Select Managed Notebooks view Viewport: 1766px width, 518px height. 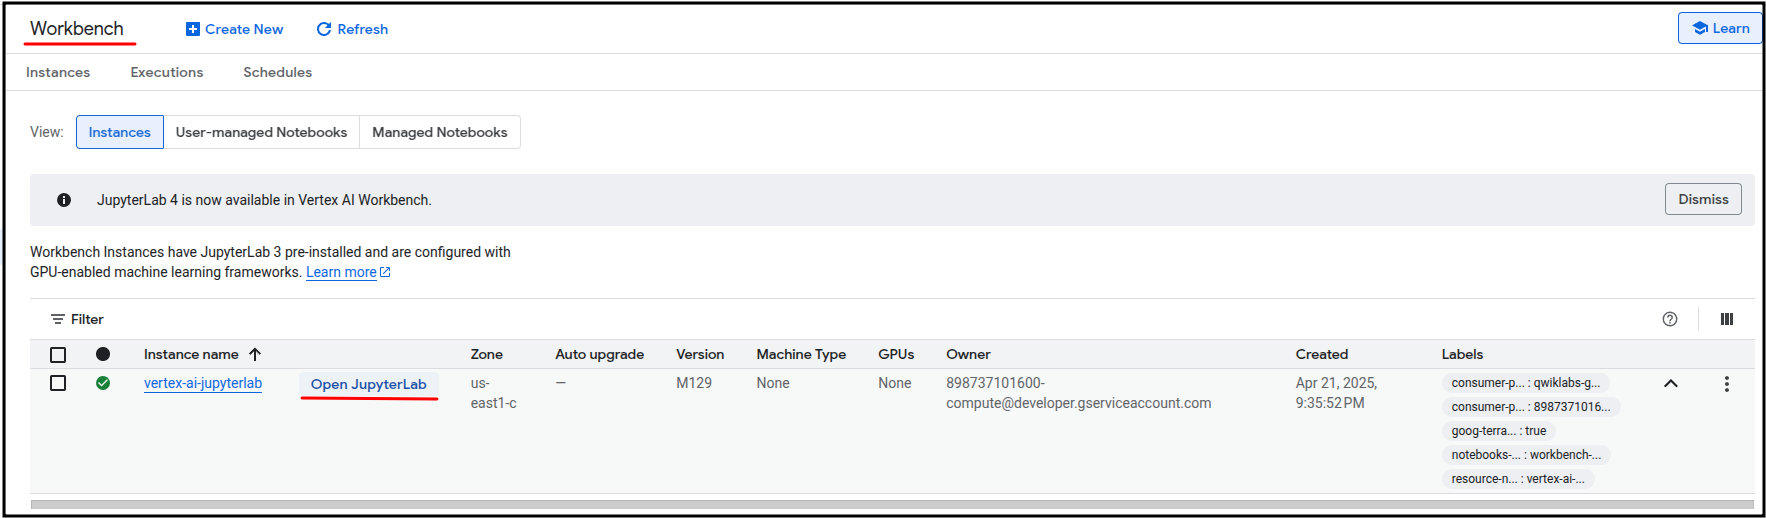(x=440, y=132)
